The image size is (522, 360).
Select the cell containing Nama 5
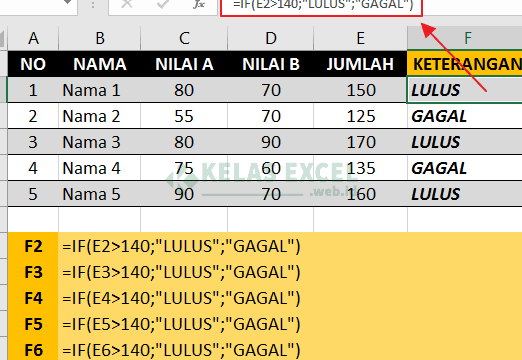(100, 194)
